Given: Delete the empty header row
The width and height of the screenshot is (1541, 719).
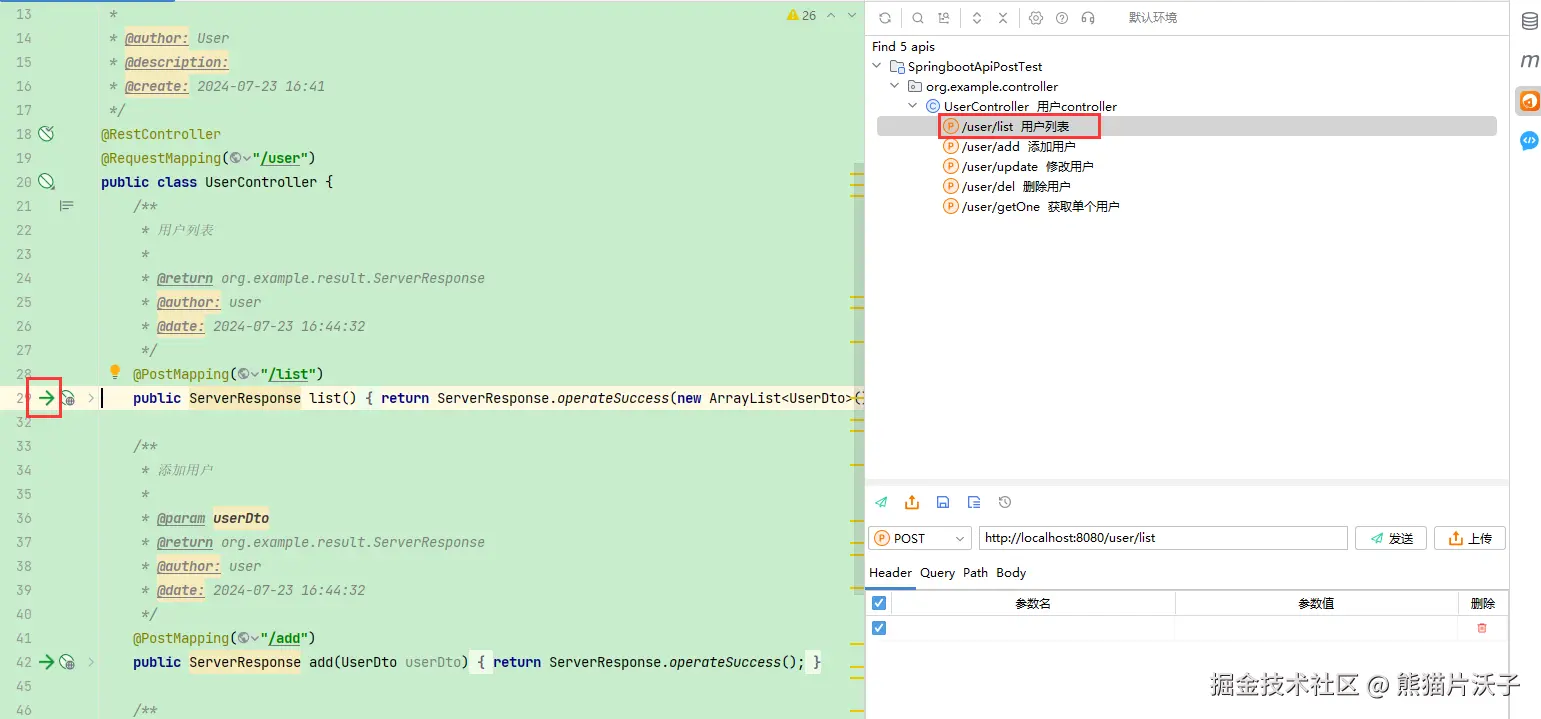Looking at the screenshot, I should 1482,628.
